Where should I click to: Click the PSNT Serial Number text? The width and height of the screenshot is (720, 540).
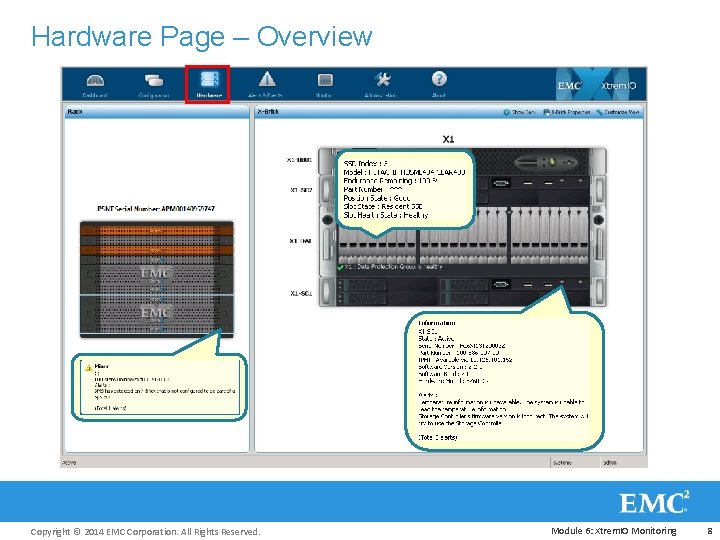[156, 208]
